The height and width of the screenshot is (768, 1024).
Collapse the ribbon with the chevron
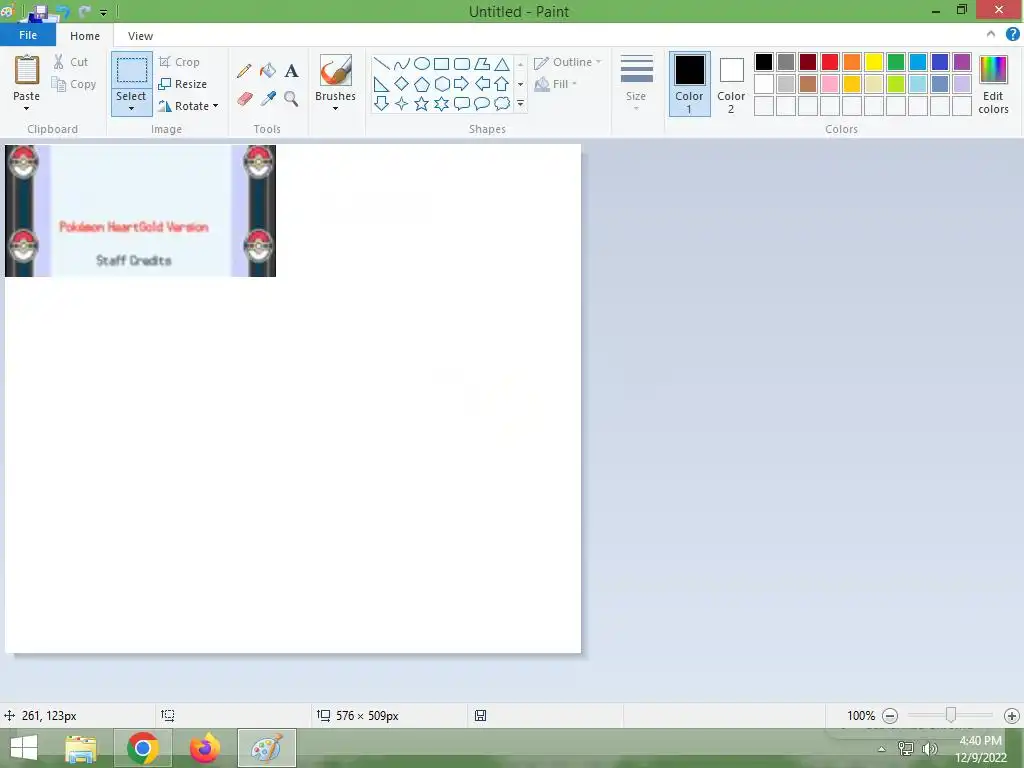(991, 35)
